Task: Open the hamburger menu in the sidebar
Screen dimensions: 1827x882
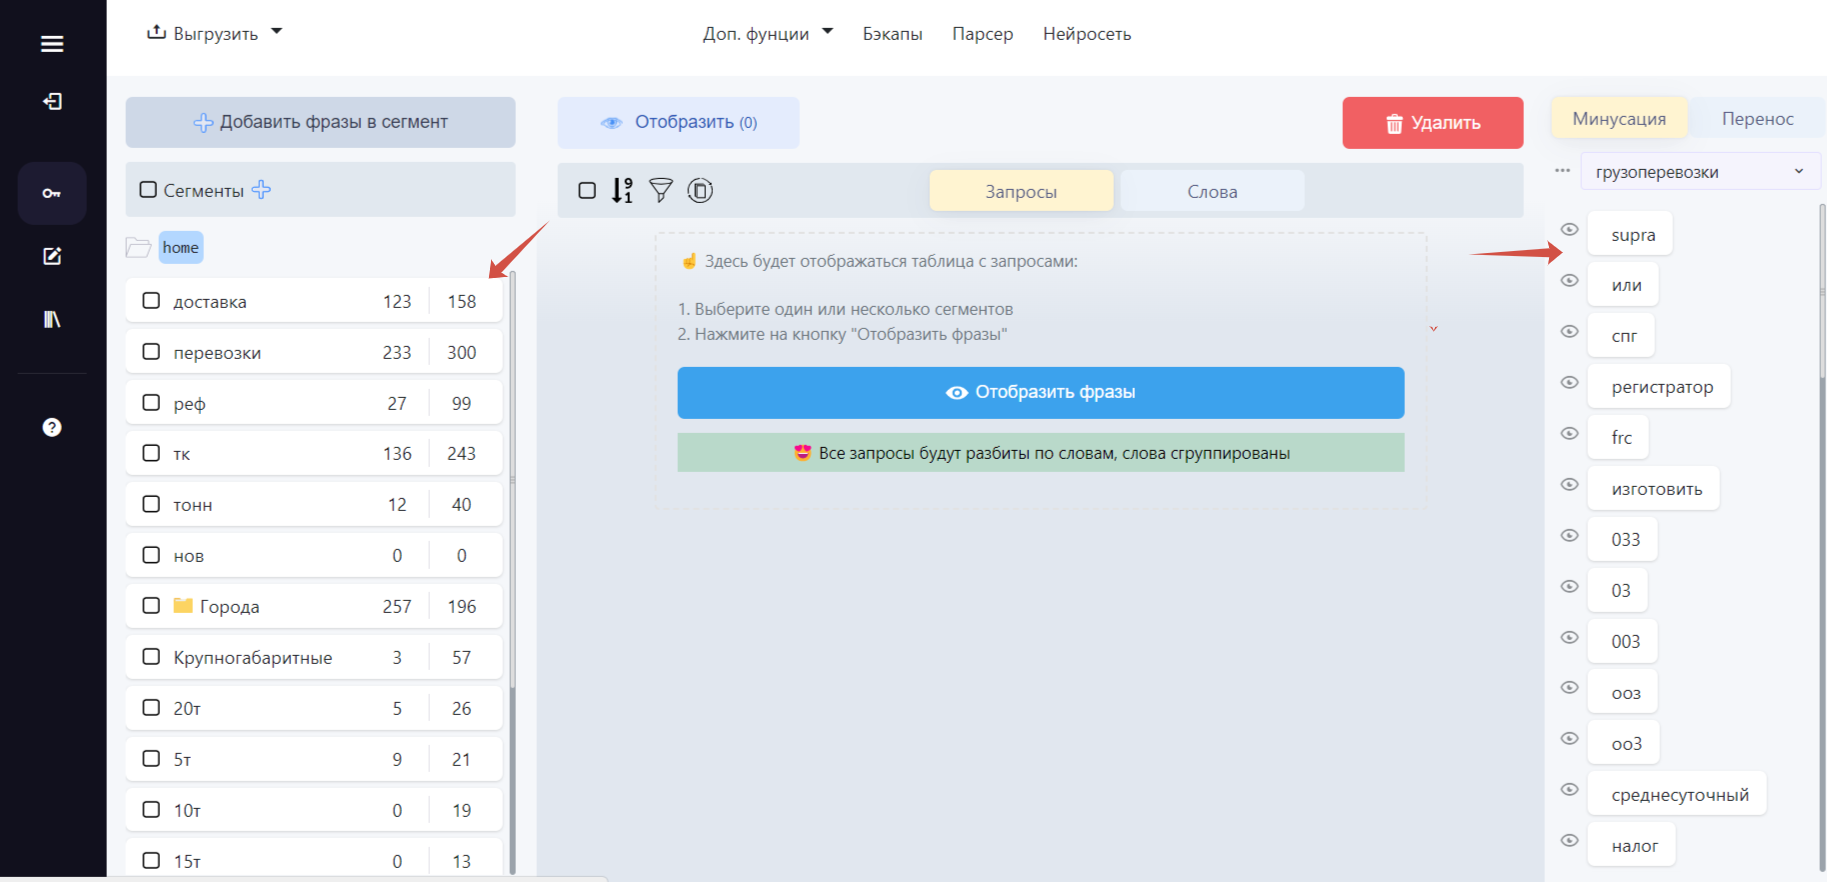Action: 52,44
